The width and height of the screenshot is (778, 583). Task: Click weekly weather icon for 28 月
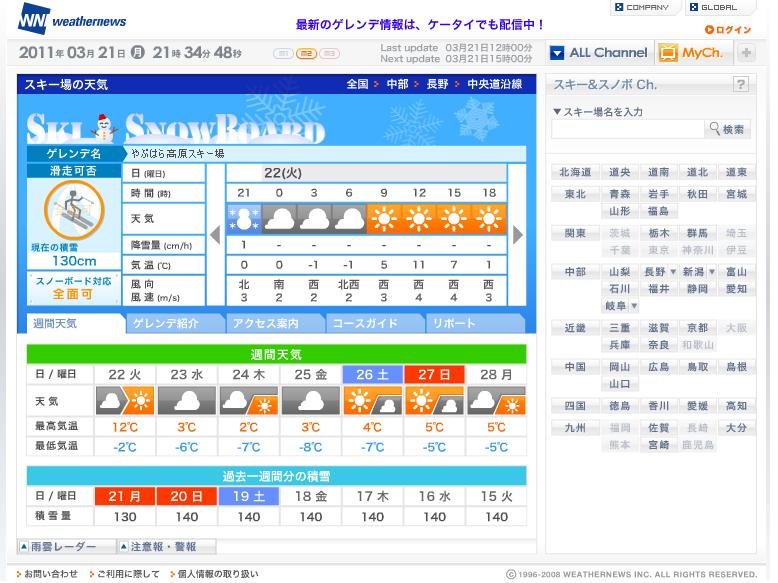[497, 401]
